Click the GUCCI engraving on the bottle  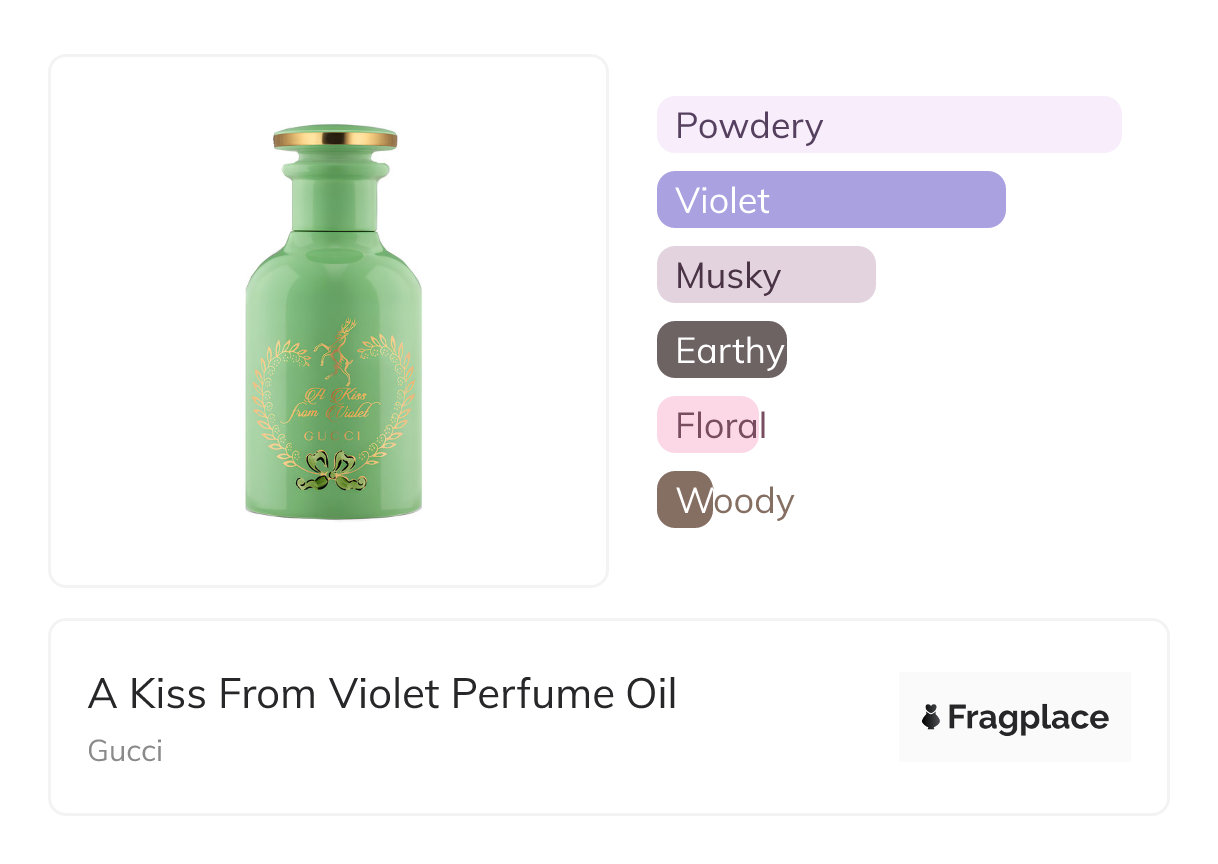334,436
